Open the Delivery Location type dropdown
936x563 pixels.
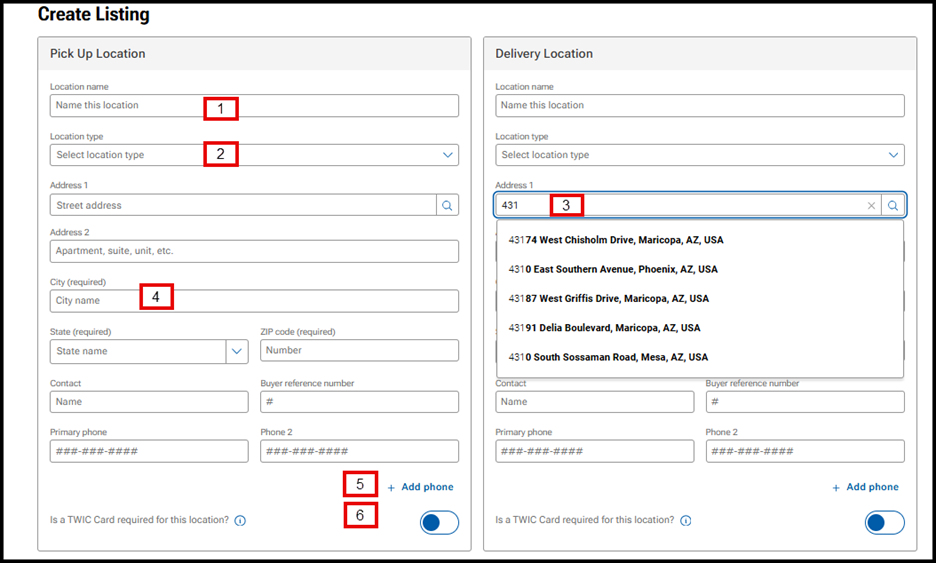tap(699, 155)
